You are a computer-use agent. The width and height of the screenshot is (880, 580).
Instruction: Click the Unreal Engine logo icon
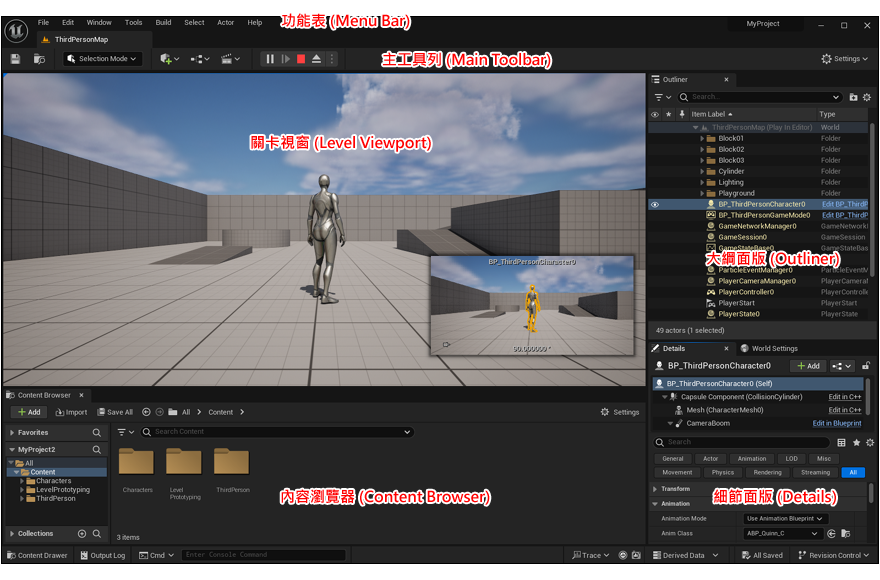16,30
